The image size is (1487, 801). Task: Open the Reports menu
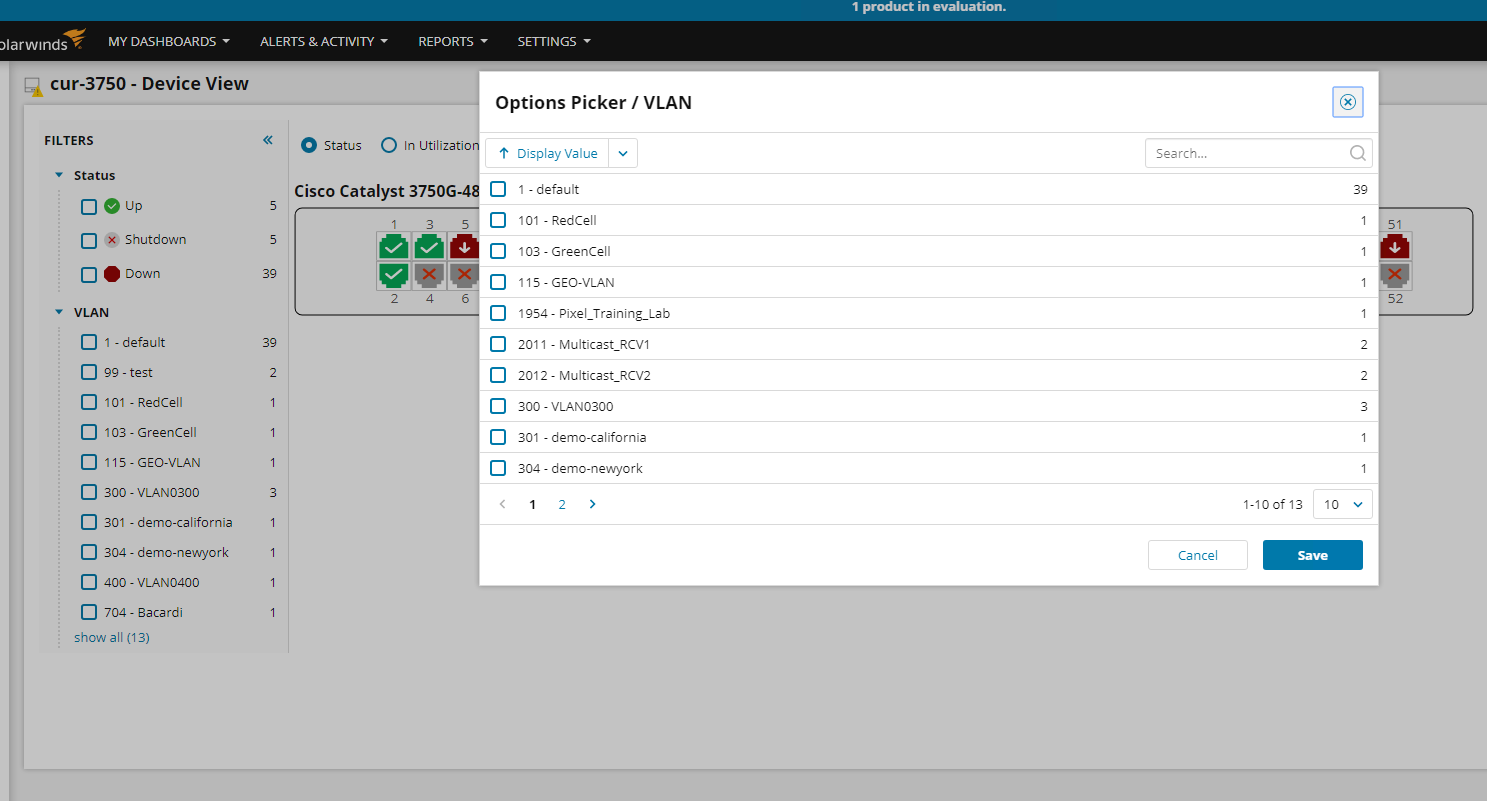pyautogui.click(x=453, y=41)
